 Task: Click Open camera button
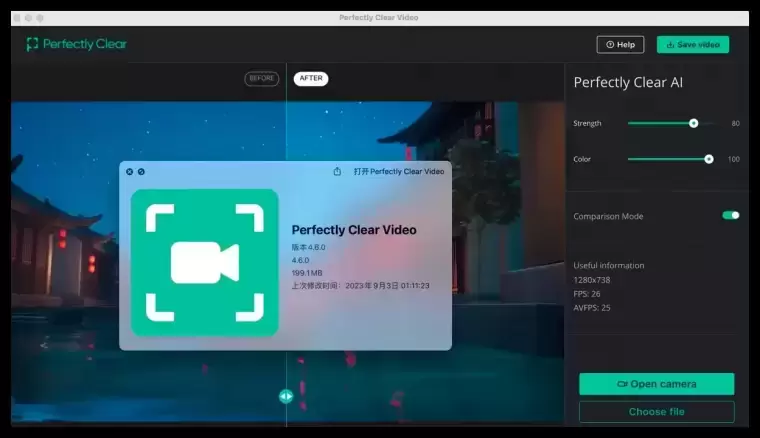pos(656,384)
